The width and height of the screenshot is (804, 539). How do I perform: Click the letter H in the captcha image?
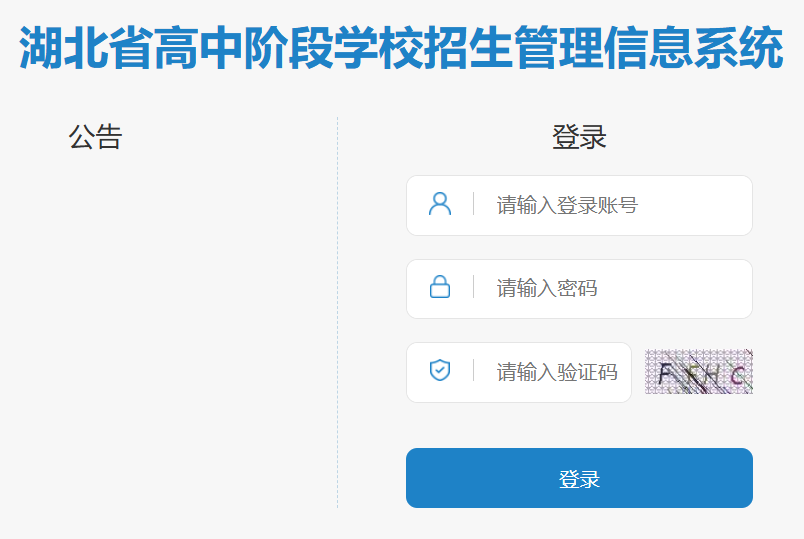[x=713, y=374]
